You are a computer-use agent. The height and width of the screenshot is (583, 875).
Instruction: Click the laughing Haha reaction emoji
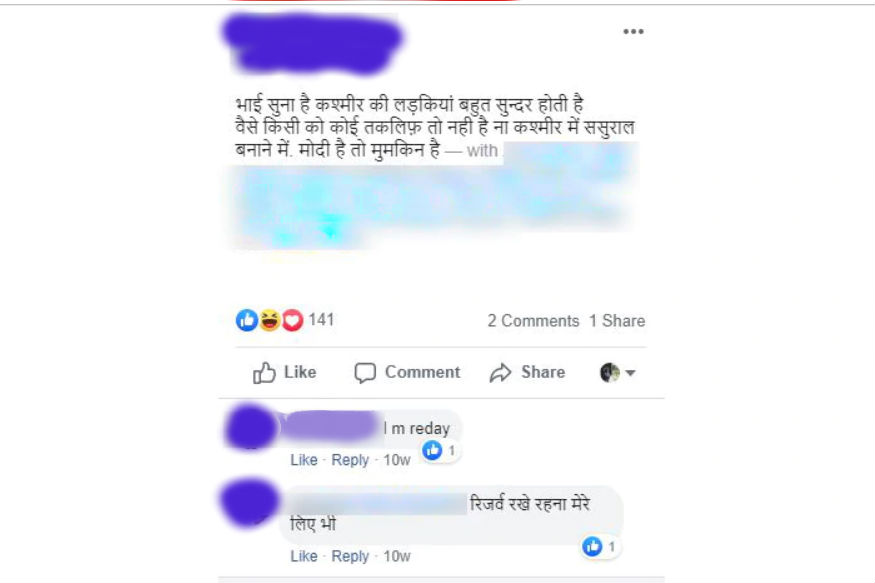[270, 320]
